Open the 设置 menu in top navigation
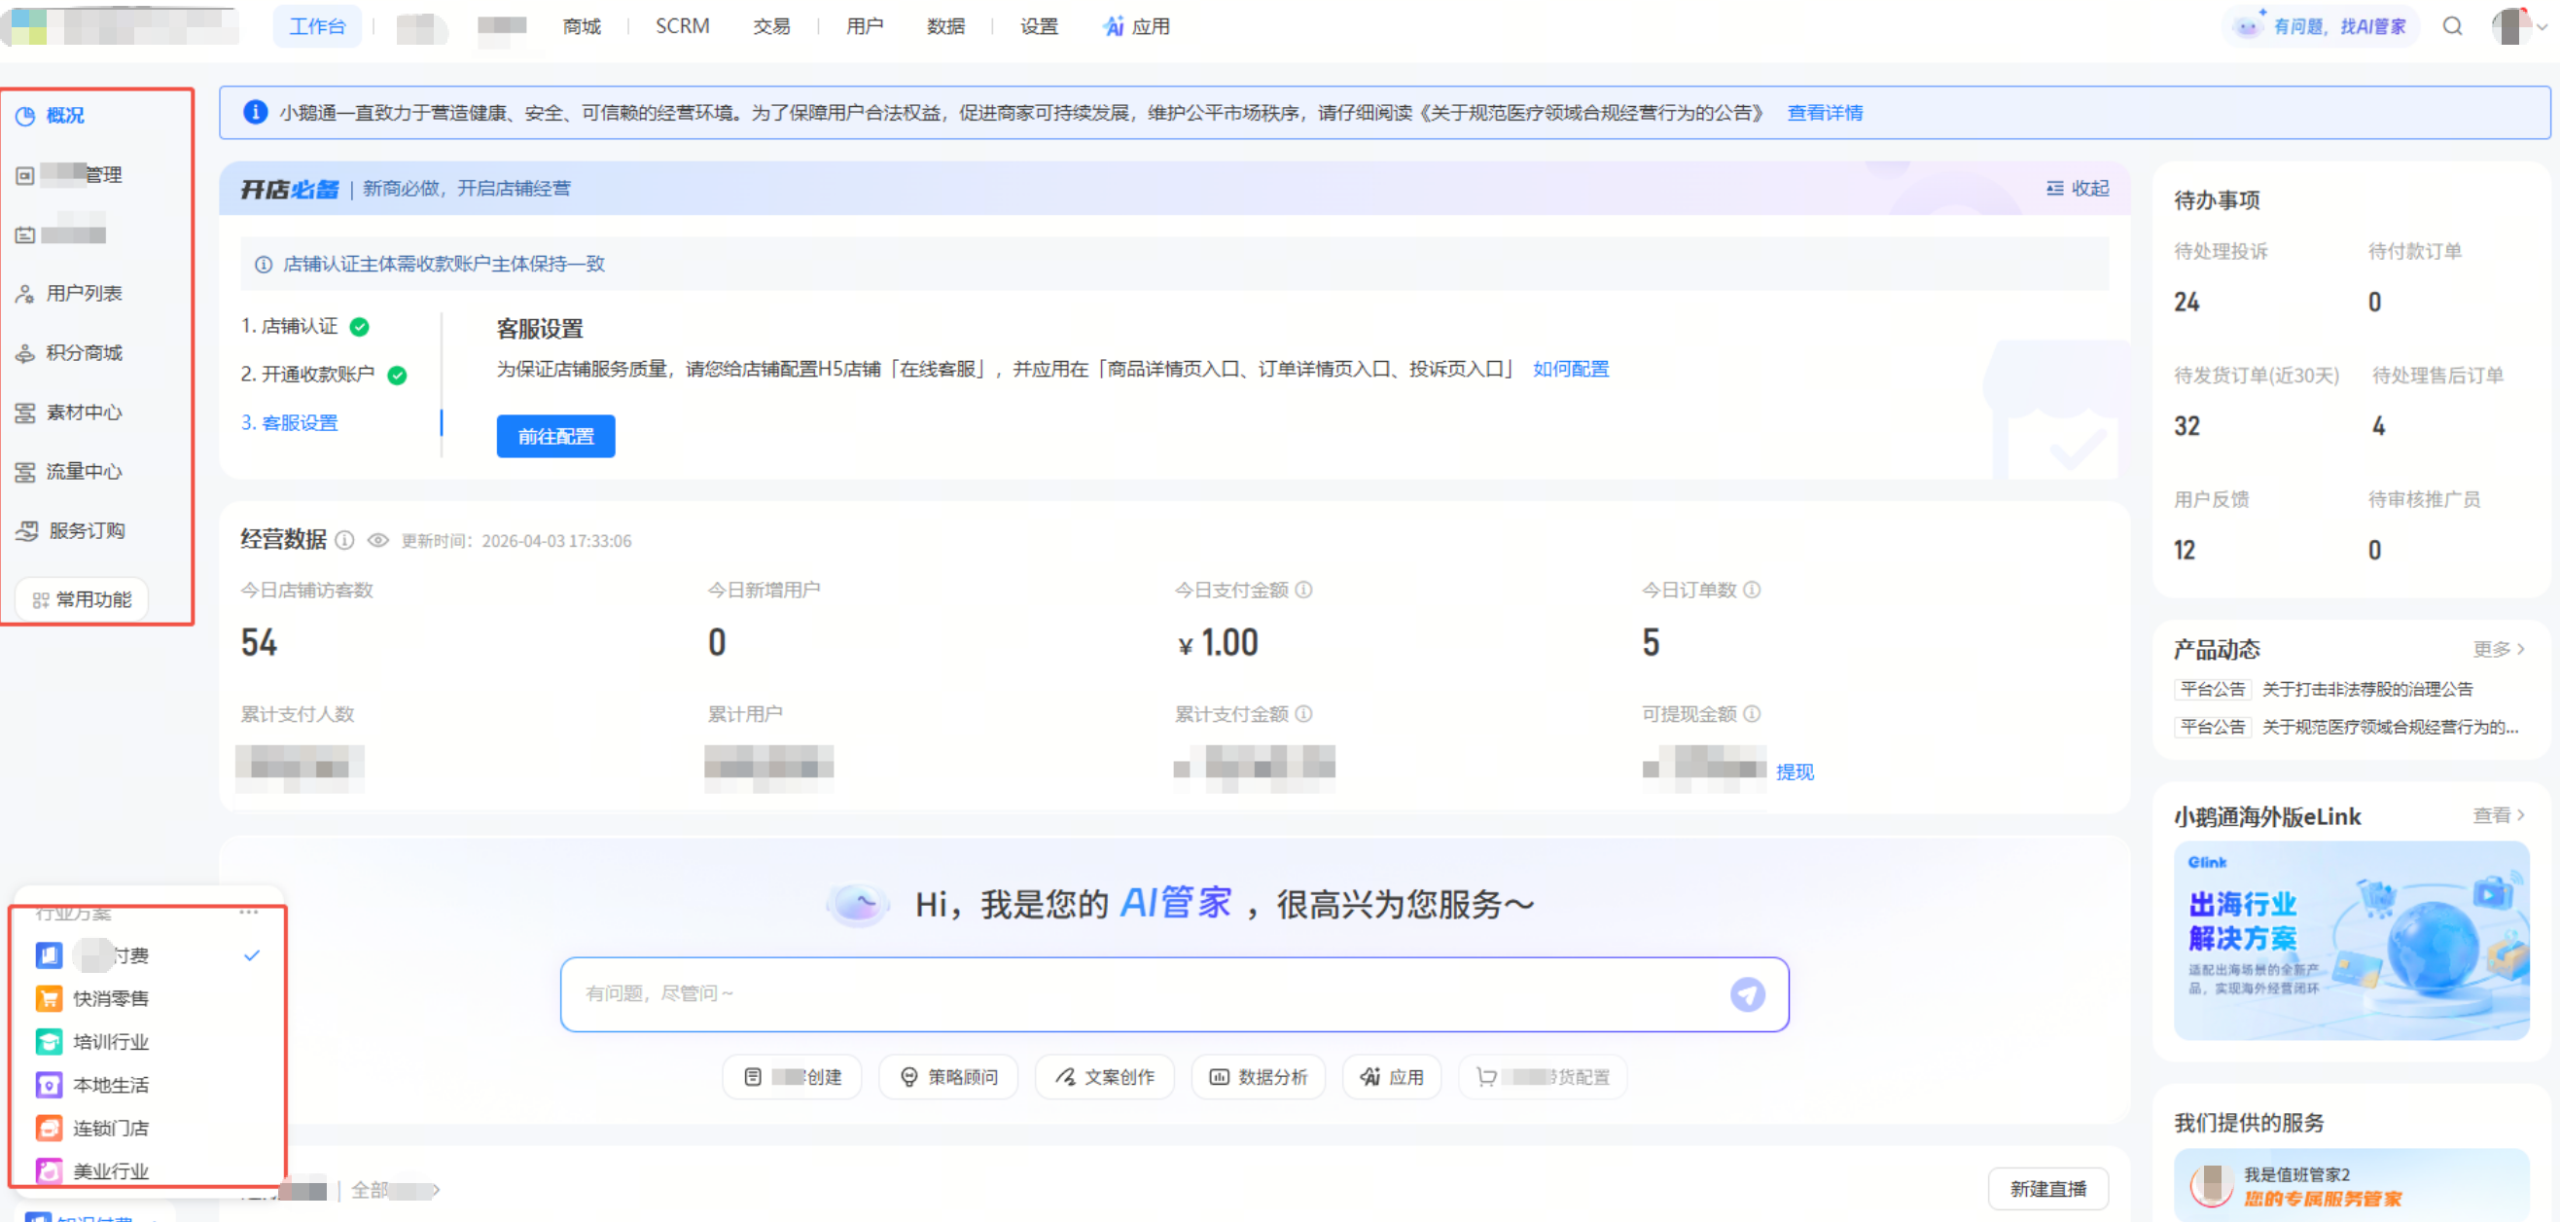Viewport: 2560px width, 1222px height. point(1037,27)
